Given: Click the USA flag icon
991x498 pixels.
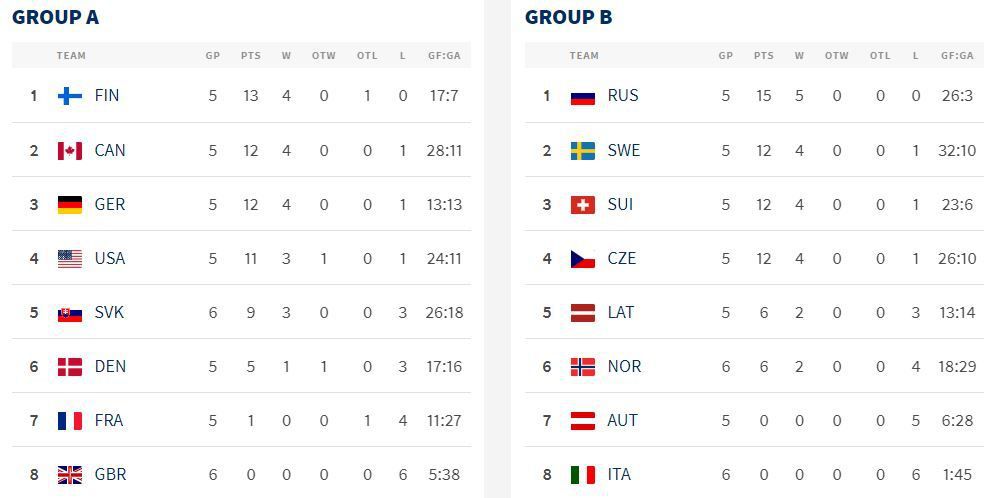Looking at the screenshot, I should [69, 258].
